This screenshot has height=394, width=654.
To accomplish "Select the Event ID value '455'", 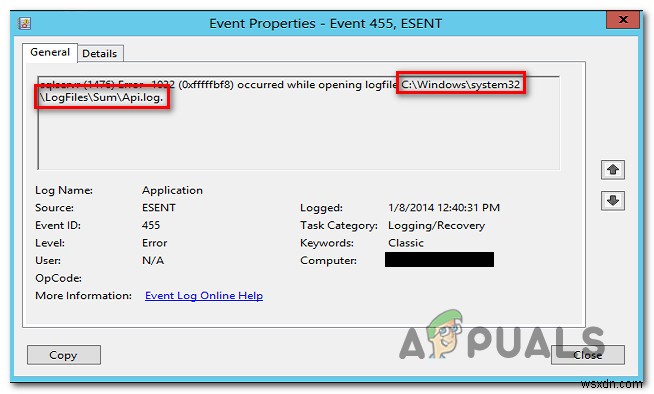I will (151, 225).
